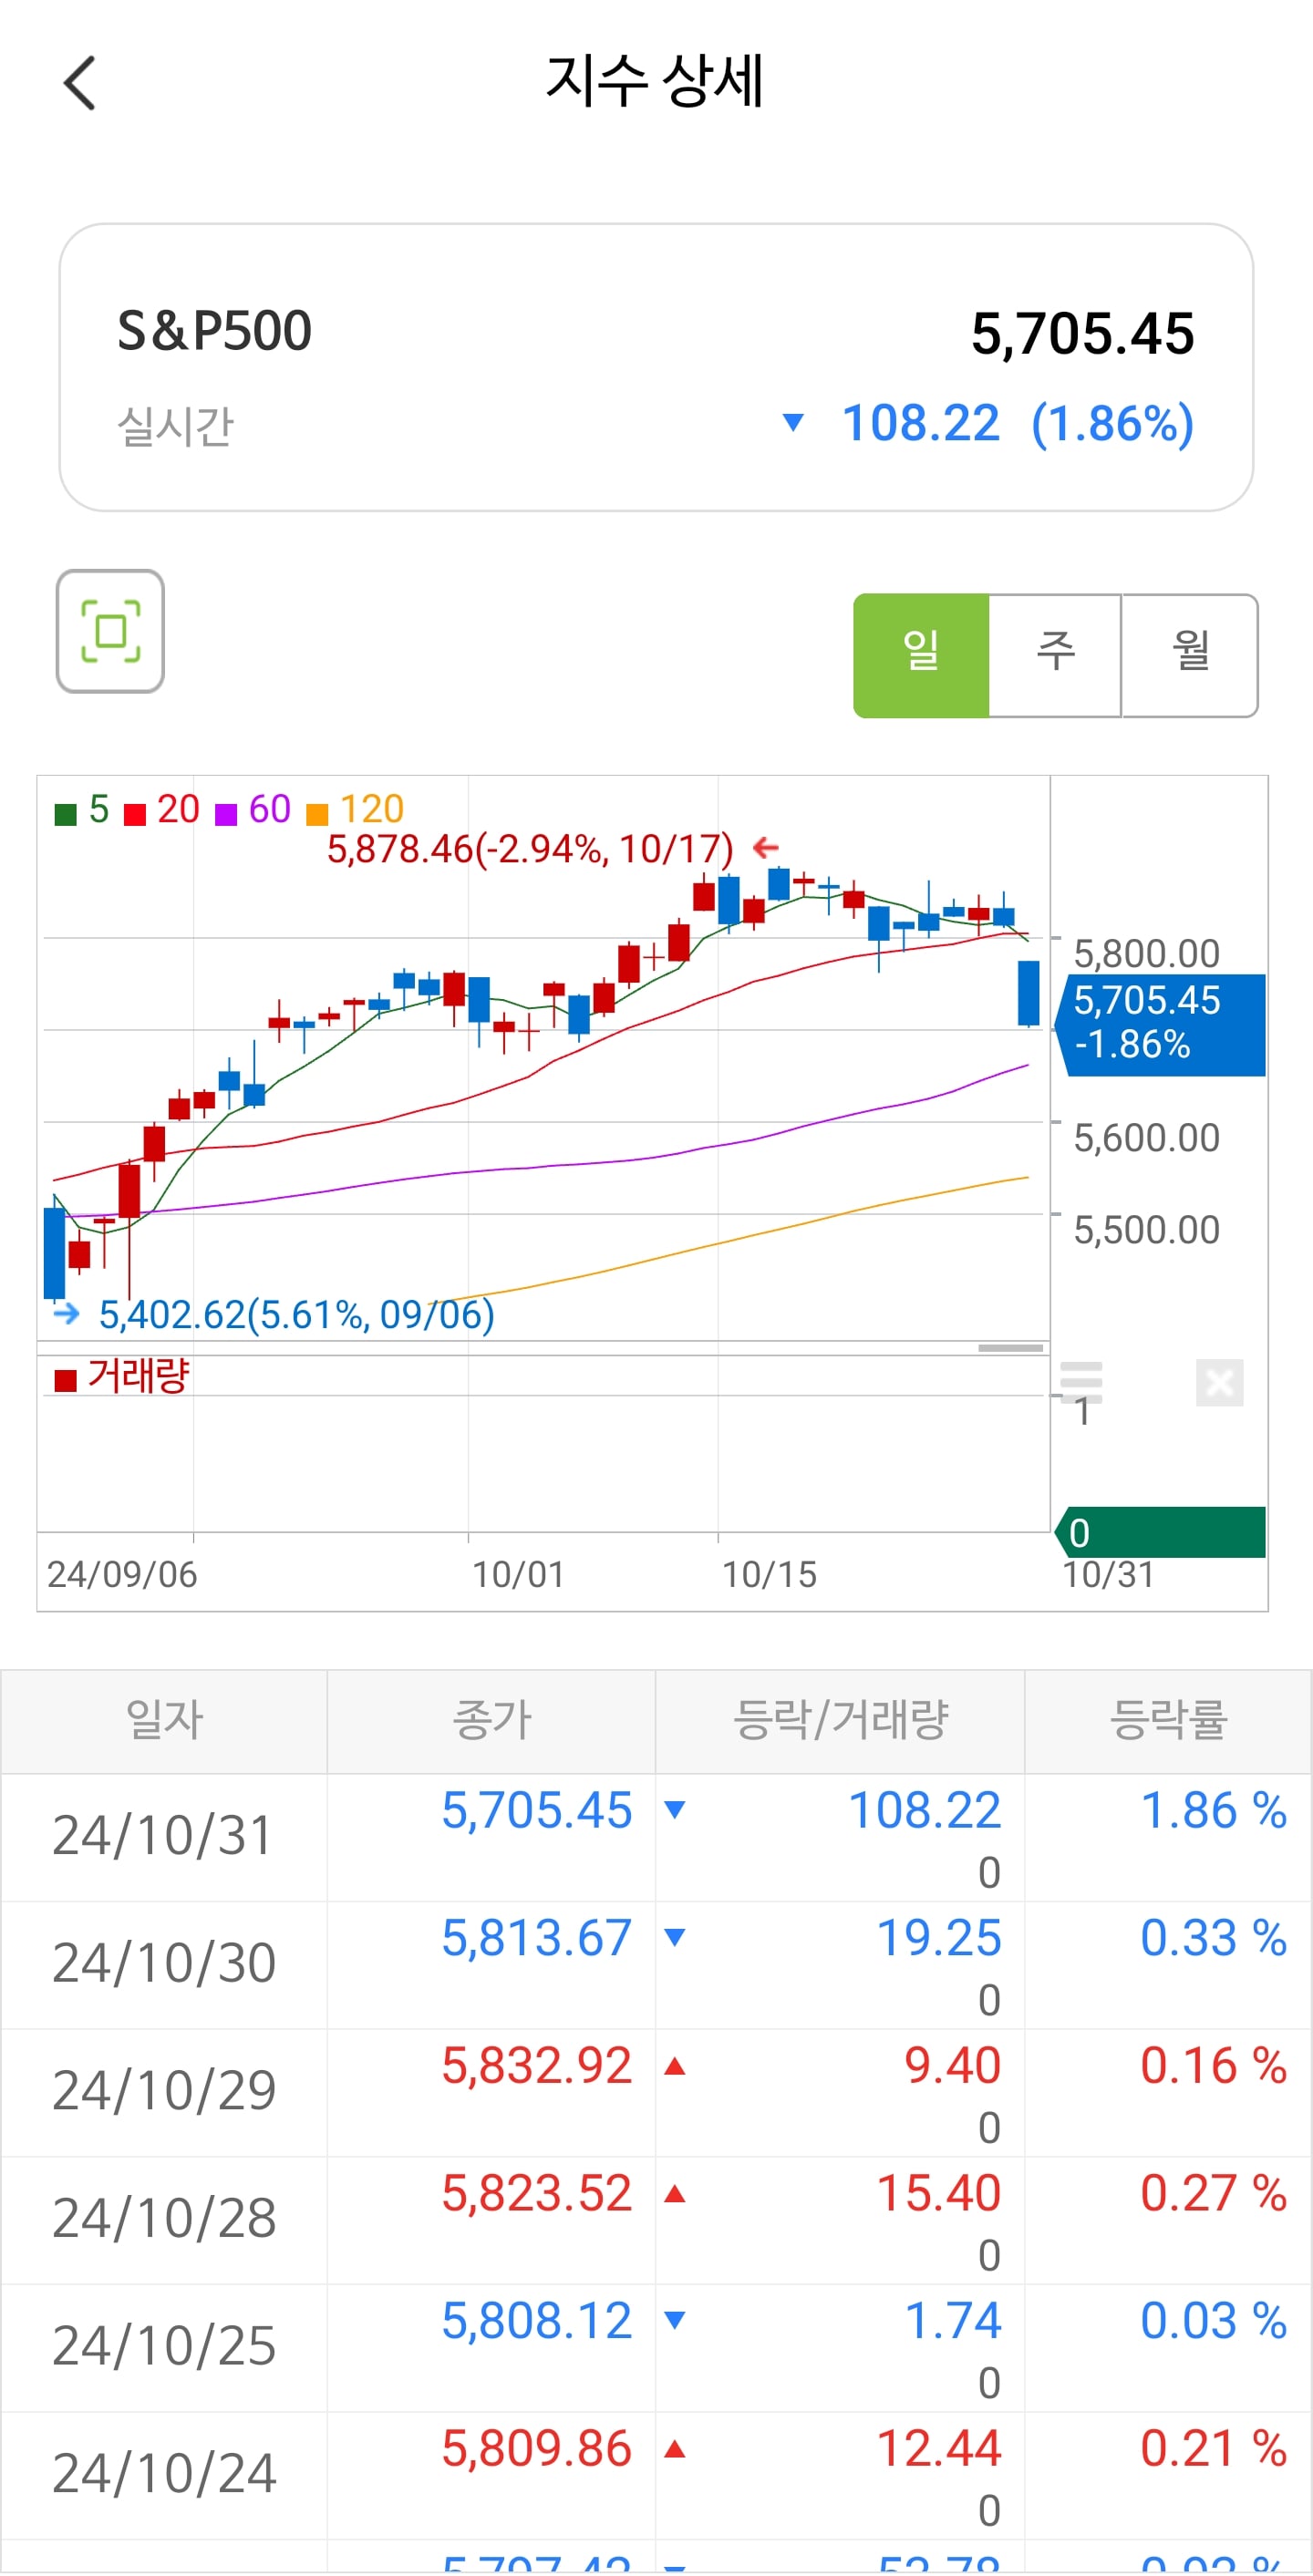Click the 5,600.00 price axis label
This screenshot has width=1313, height=2576.
click(x=1146, y=1138)
